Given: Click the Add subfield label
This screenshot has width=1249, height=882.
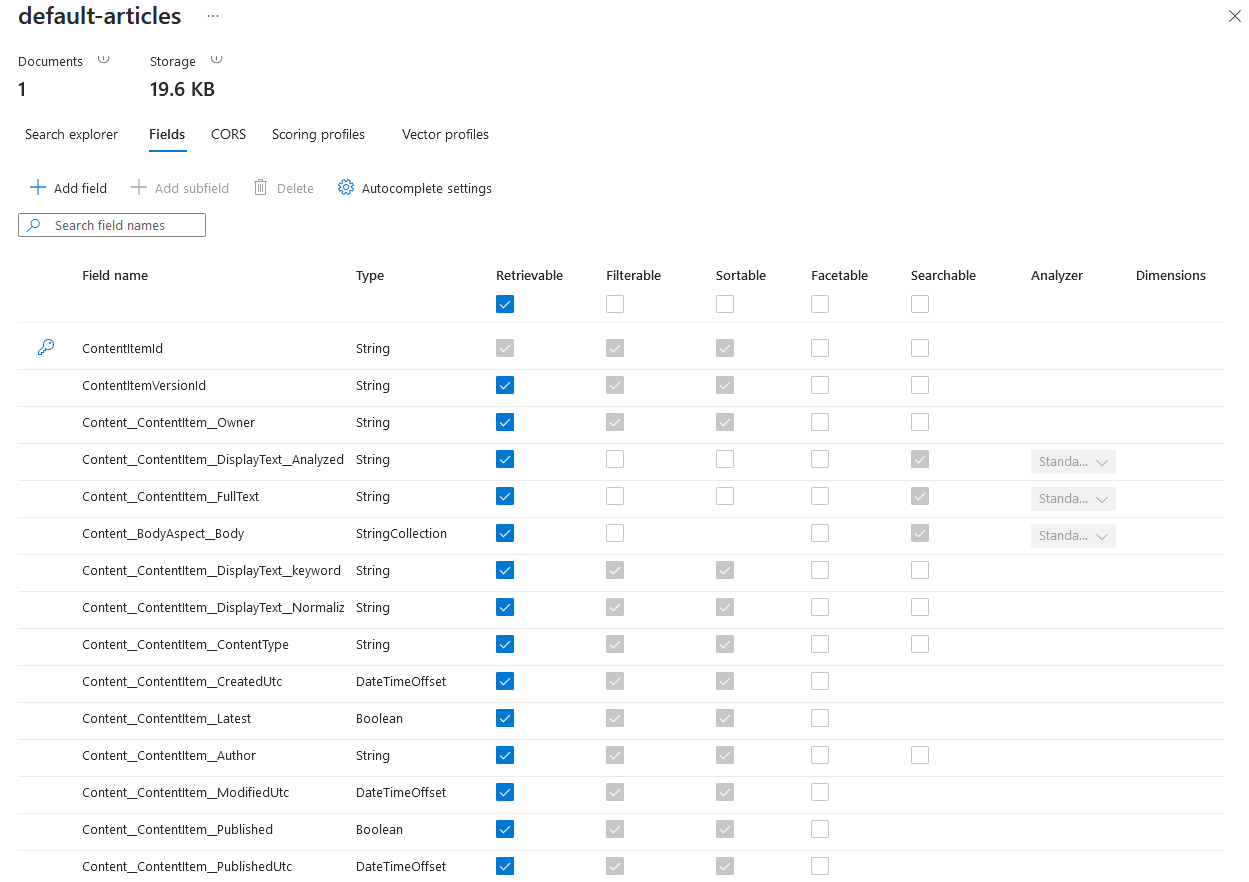Looking at the screenshot, I should tap(192, 188).
